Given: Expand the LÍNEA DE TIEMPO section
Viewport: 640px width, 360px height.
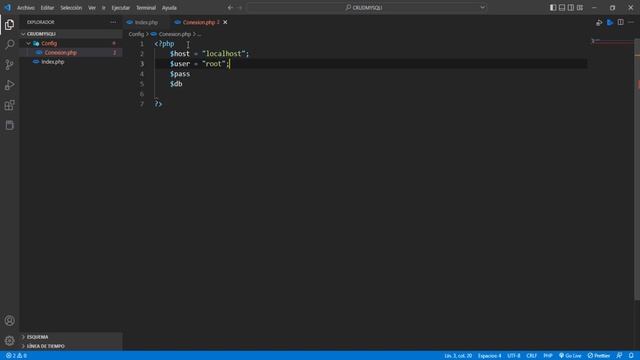Looking at the screenshot, I should coord(71,346).
